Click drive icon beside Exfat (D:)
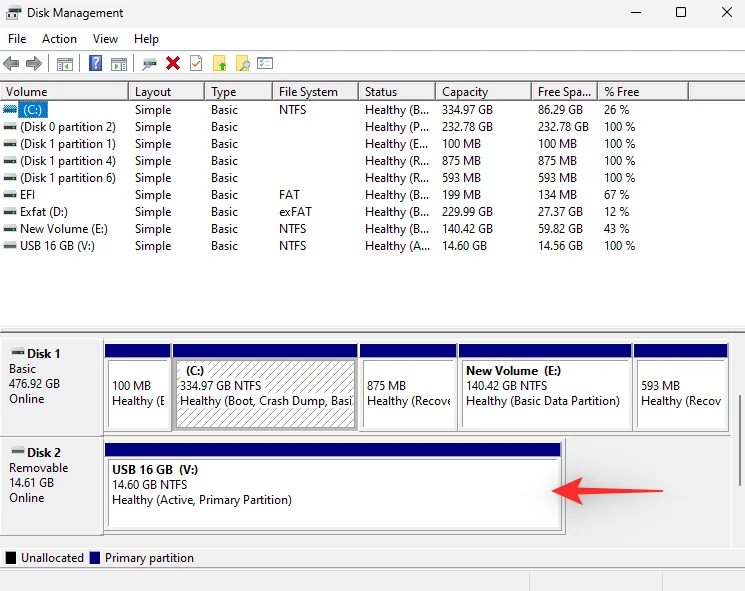 pos(10,212)
